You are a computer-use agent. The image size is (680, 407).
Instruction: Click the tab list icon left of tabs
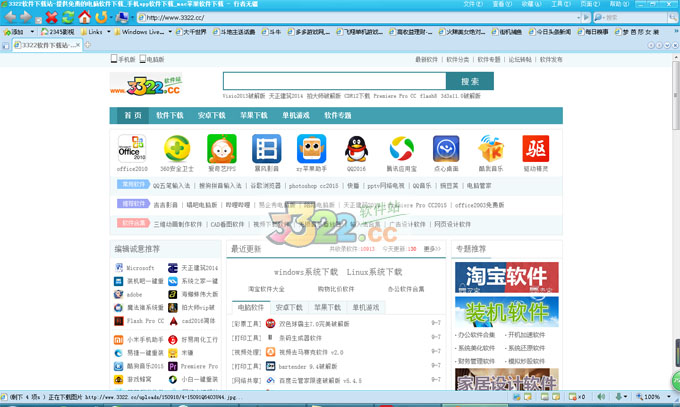(x=6, y=45)
